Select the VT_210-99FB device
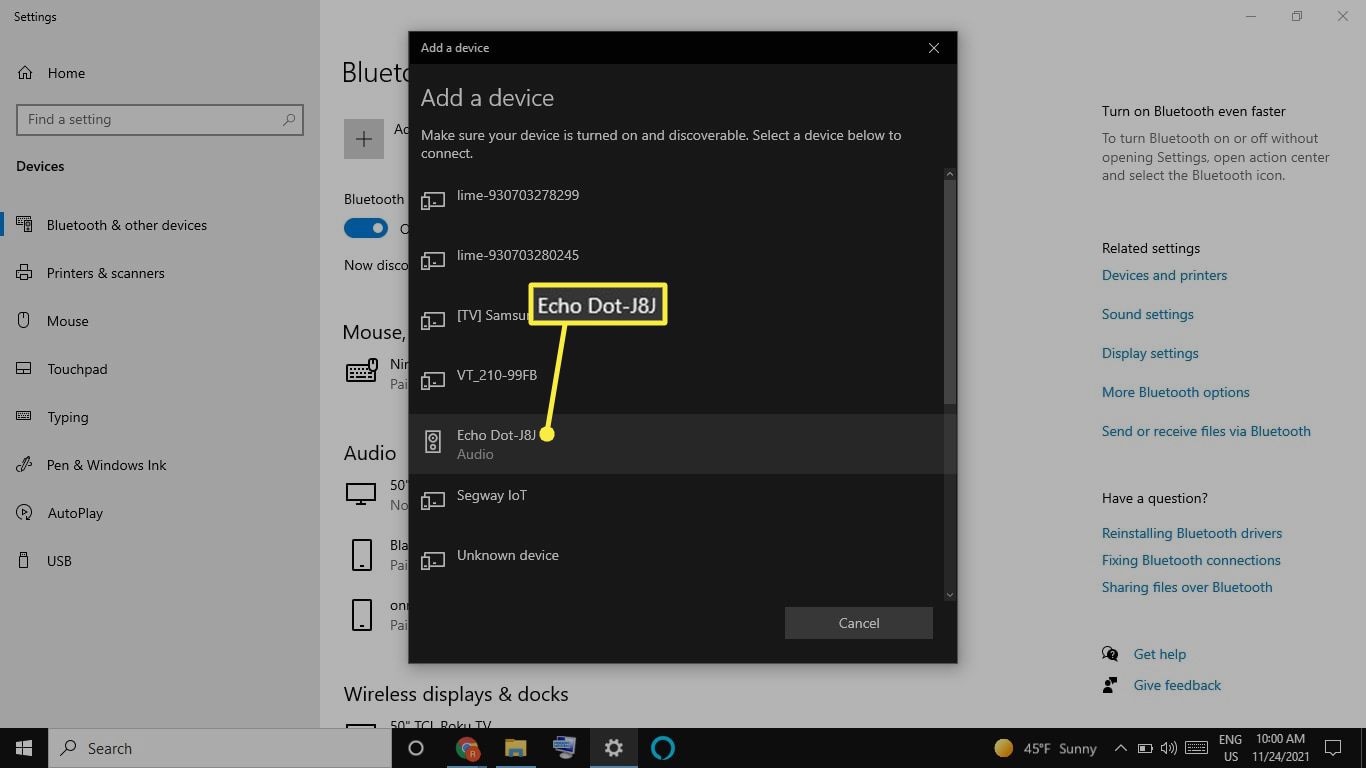Image resolution: width=1366 pixels, height=768 pixels. (676, 383)
